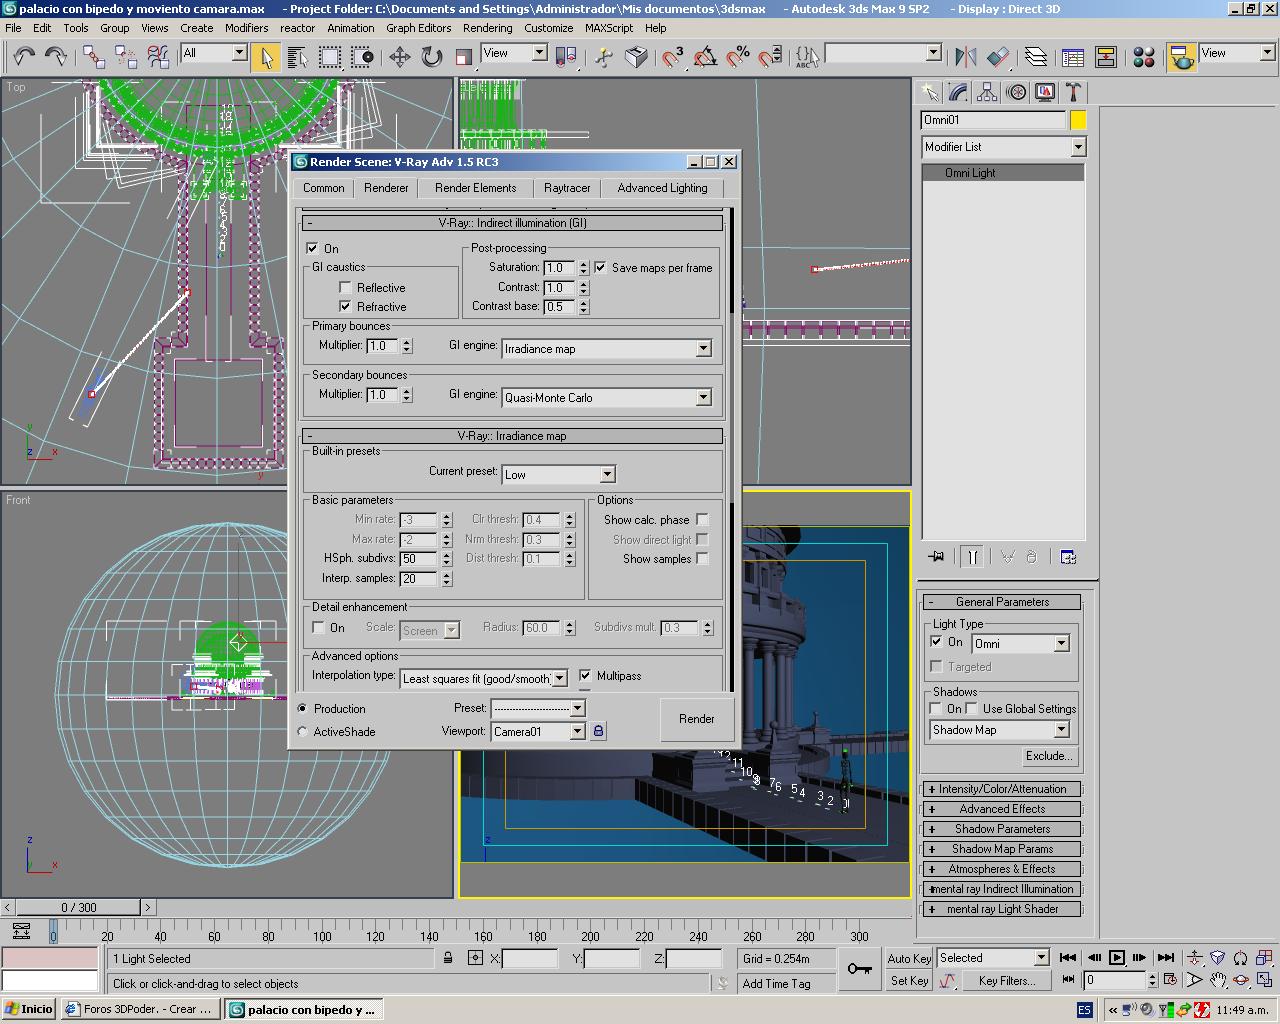Activate the Select and Move tool

coord(400,57)
